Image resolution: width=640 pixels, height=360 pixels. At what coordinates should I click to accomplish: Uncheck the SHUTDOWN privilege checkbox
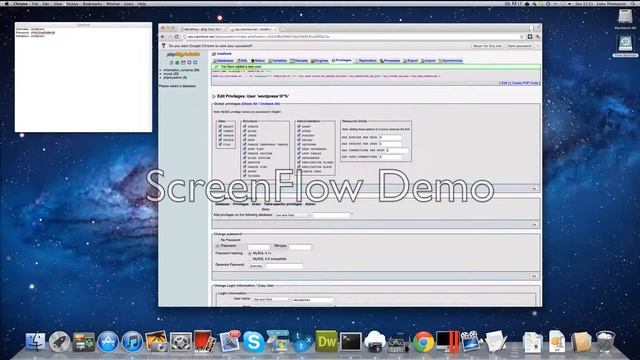click(299, 144)
